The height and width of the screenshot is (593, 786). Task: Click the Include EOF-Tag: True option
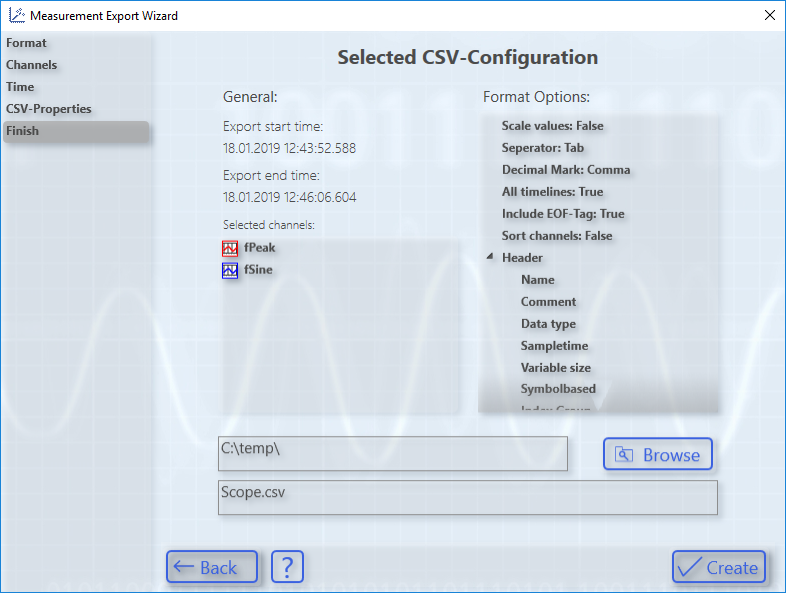coord(563,214)
